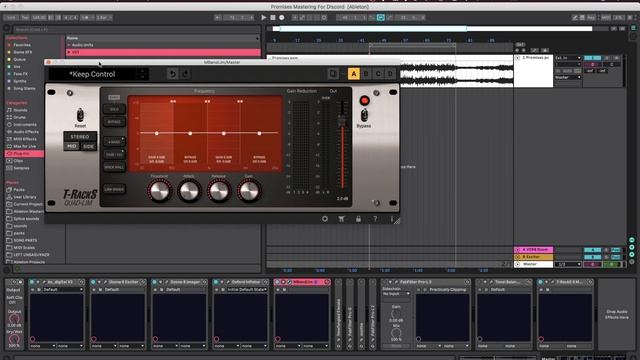
Task: Click the Release knob
Action: coord(219,191)
